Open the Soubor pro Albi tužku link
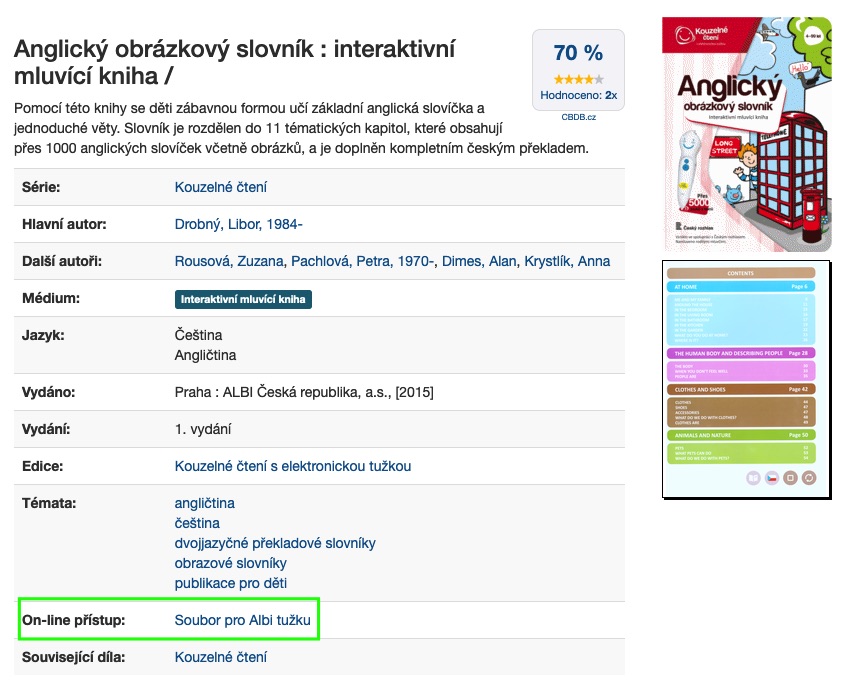848x692 pixels. point(242,620)
